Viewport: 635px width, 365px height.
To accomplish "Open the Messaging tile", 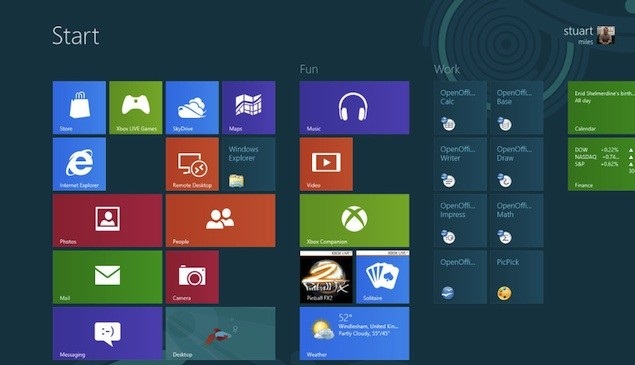I will pos(107,333).
